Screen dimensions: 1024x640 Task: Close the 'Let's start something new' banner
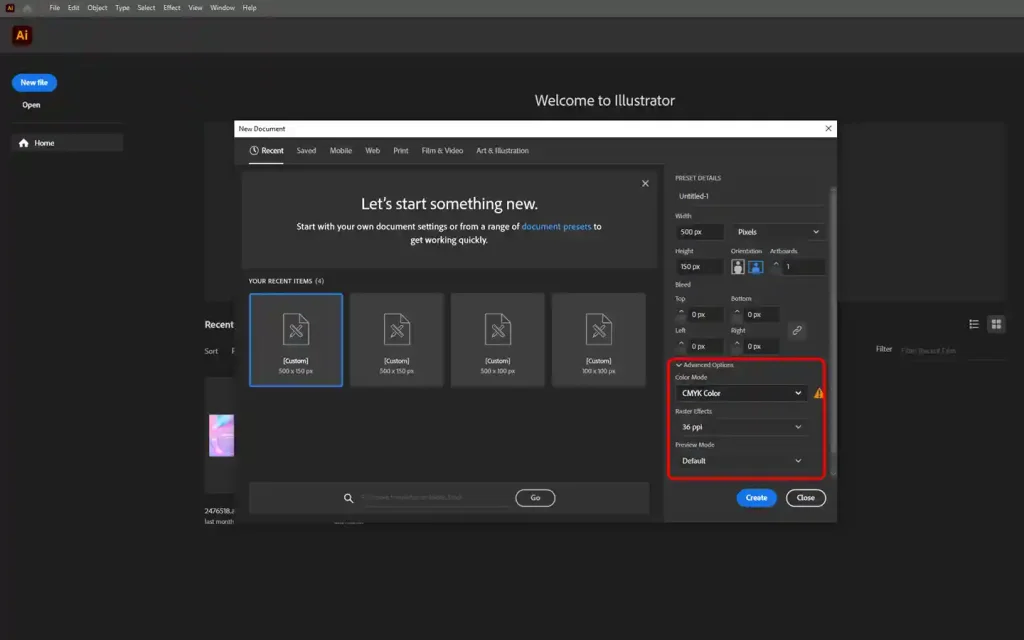coord(645,184)
